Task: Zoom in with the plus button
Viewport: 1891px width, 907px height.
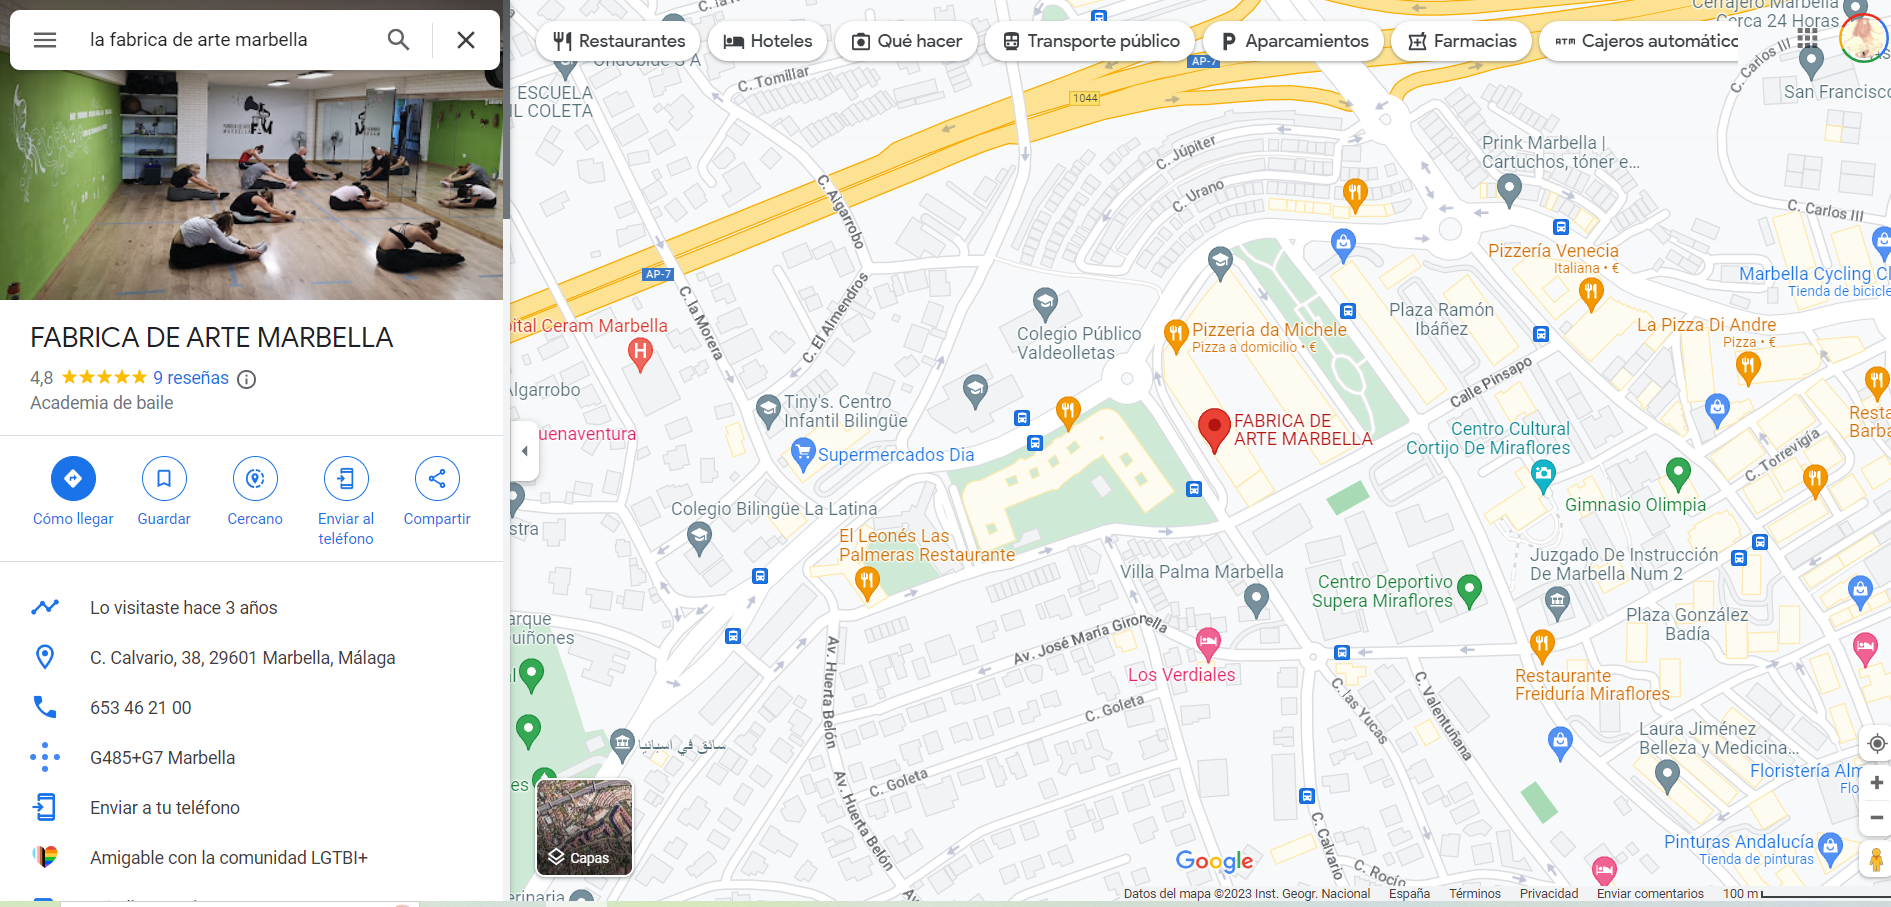Action: click(1877, 783)
